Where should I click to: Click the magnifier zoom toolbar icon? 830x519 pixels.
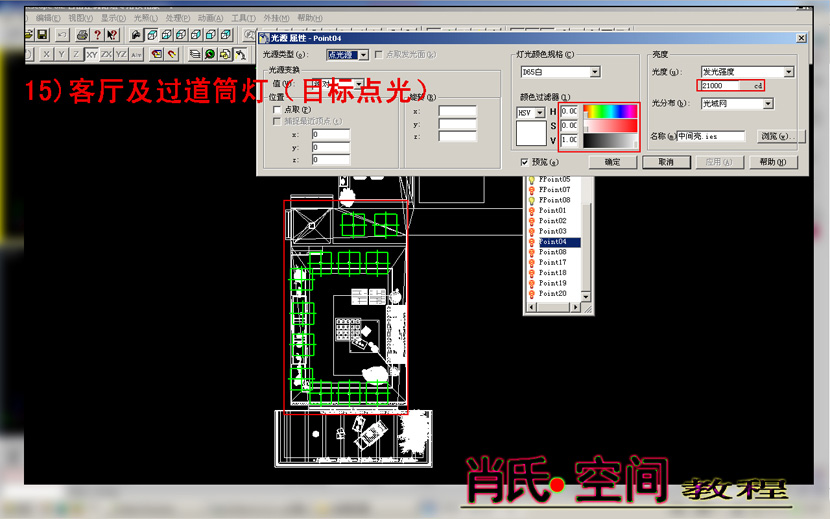coord(249,35)
